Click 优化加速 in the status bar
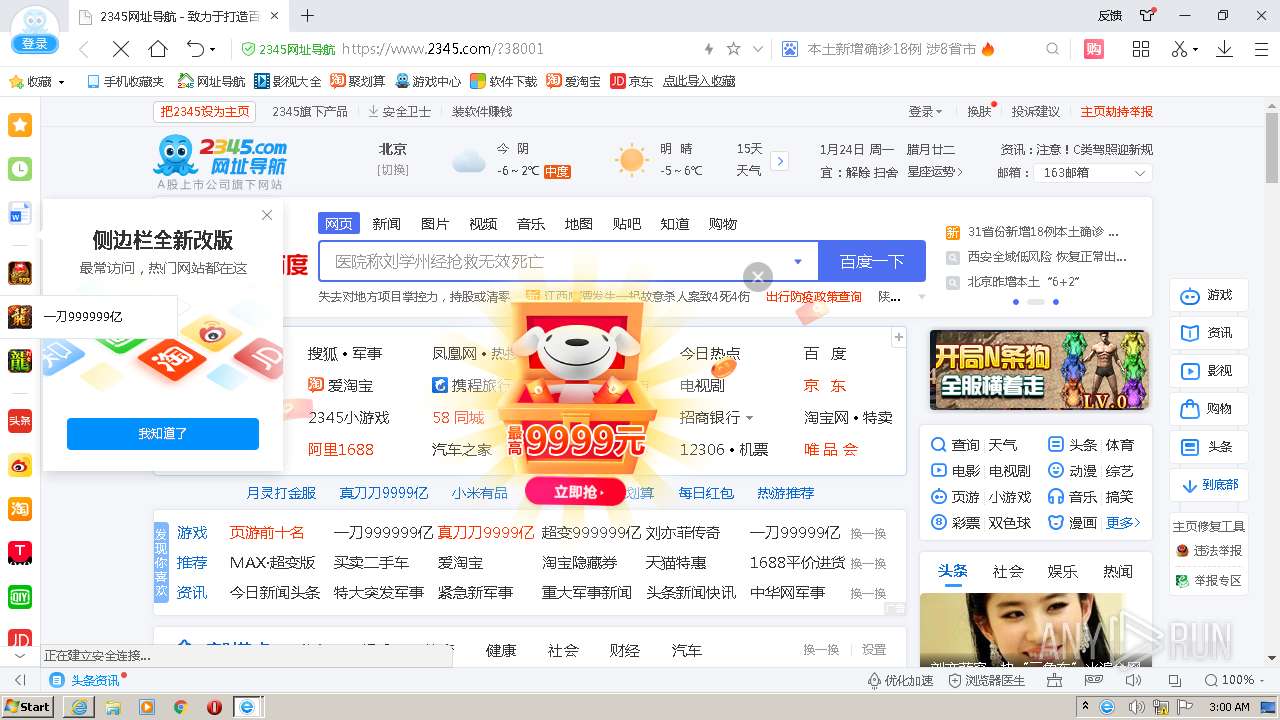1280x720 pixels. [x=900, y=680]
